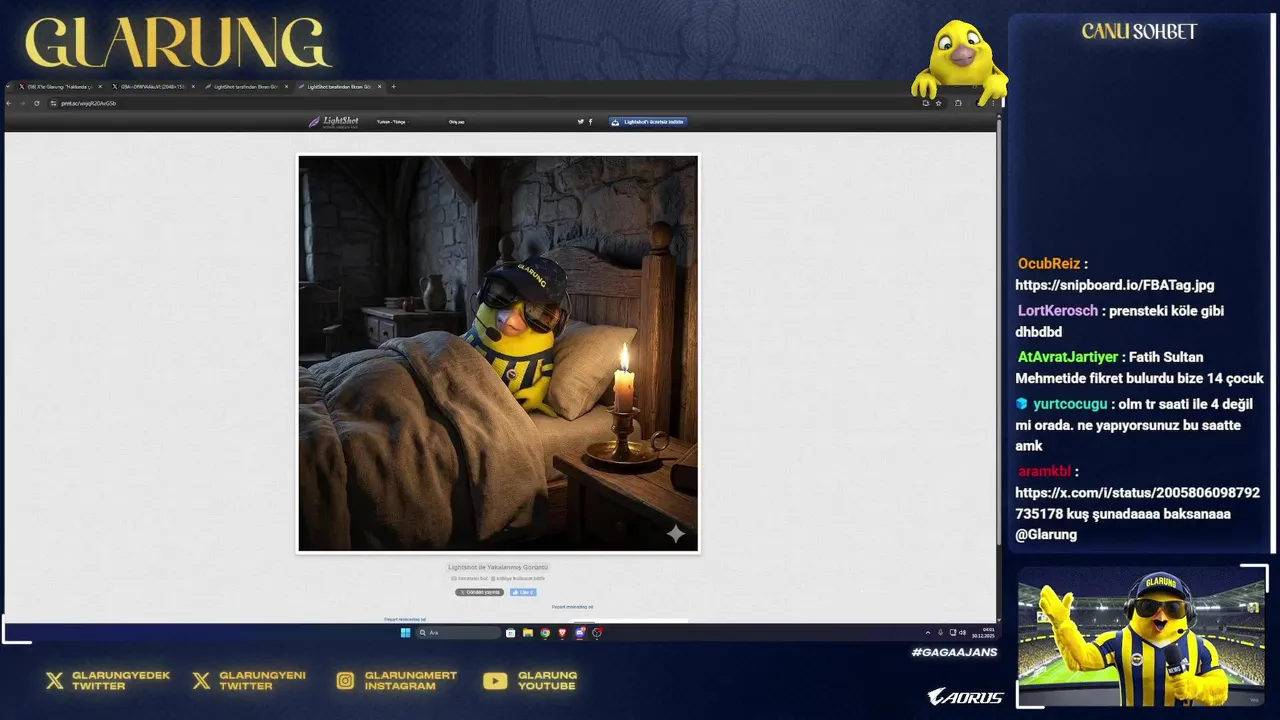The width and height of the screenshot is (1280, 720).
Task: Open the taskbar clock and date
Action: coord(984,632)
